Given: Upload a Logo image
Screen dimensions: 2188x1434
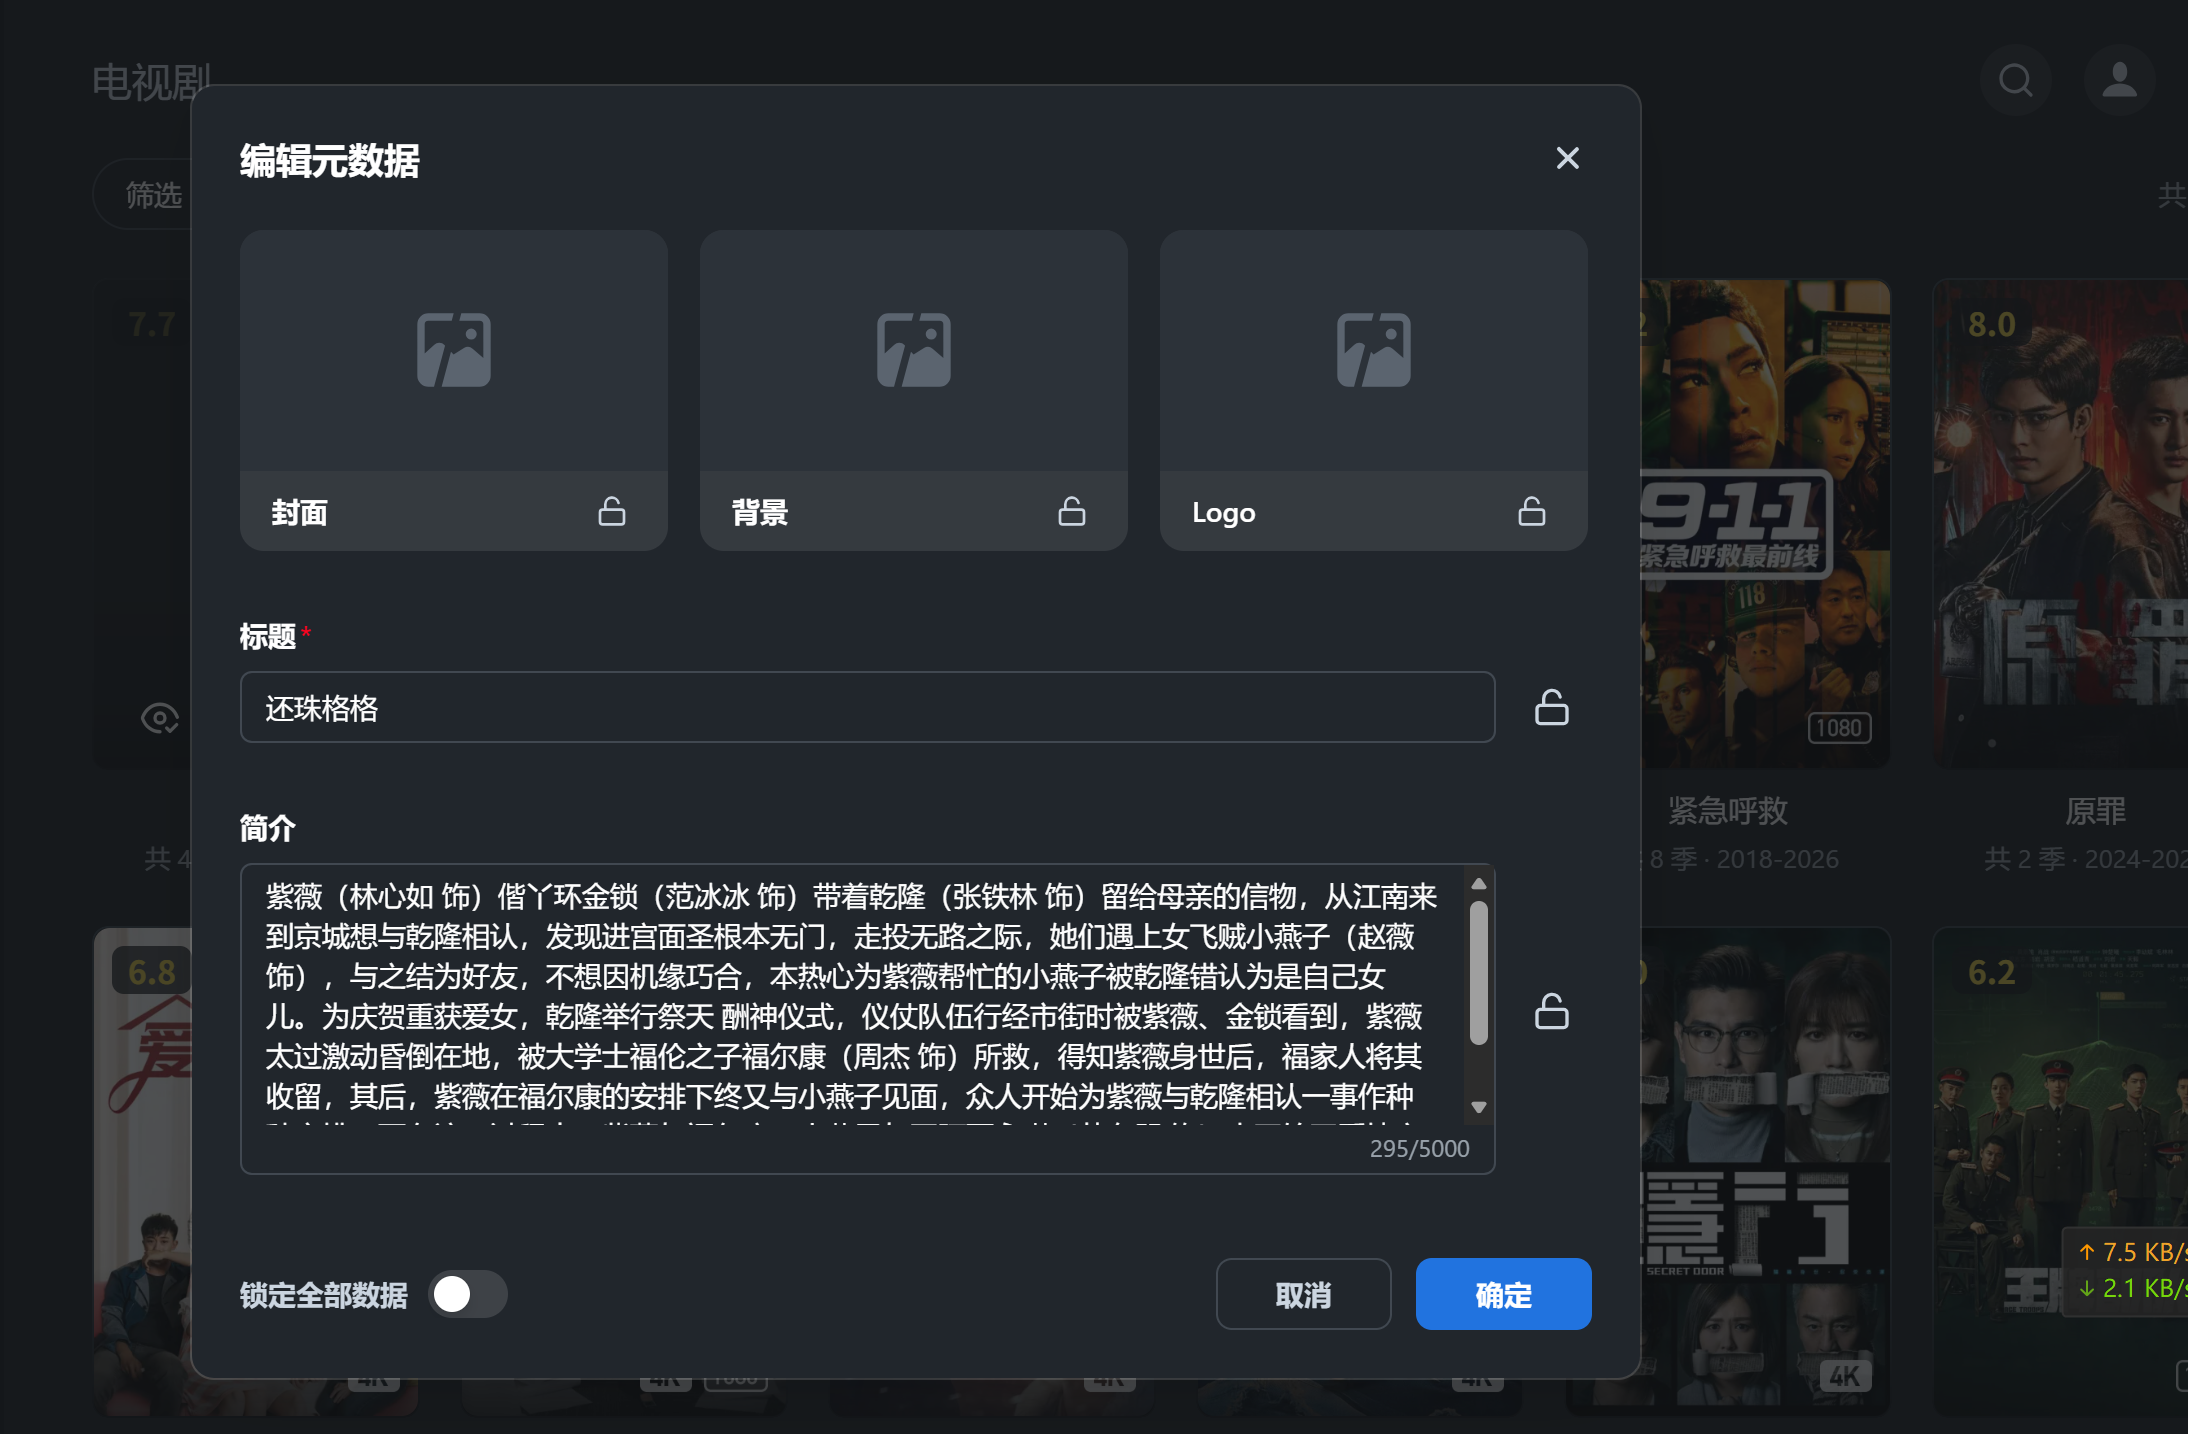Looking at the screenshot, I should coord(1373,351).
